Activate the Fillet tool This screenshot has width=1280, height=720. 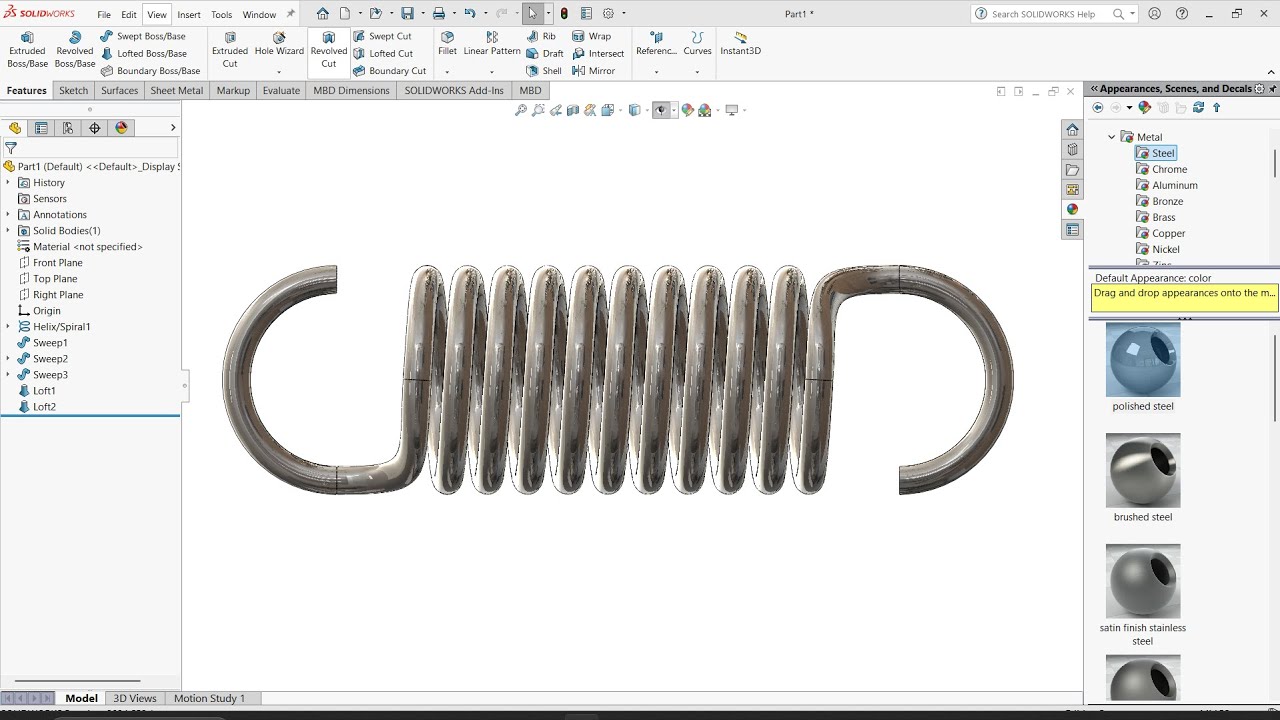click(447, 44)
